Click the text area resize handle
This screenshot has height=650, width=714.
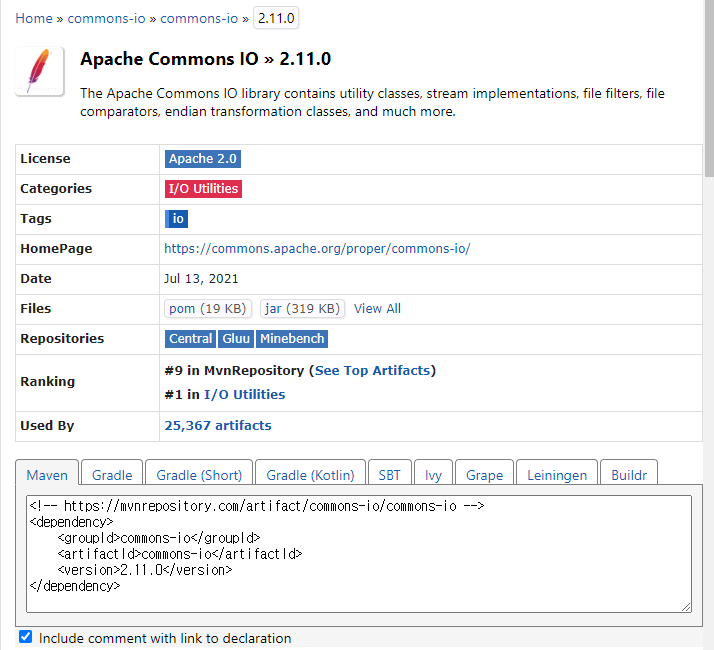pyautogui.click(x=686, y=607)
